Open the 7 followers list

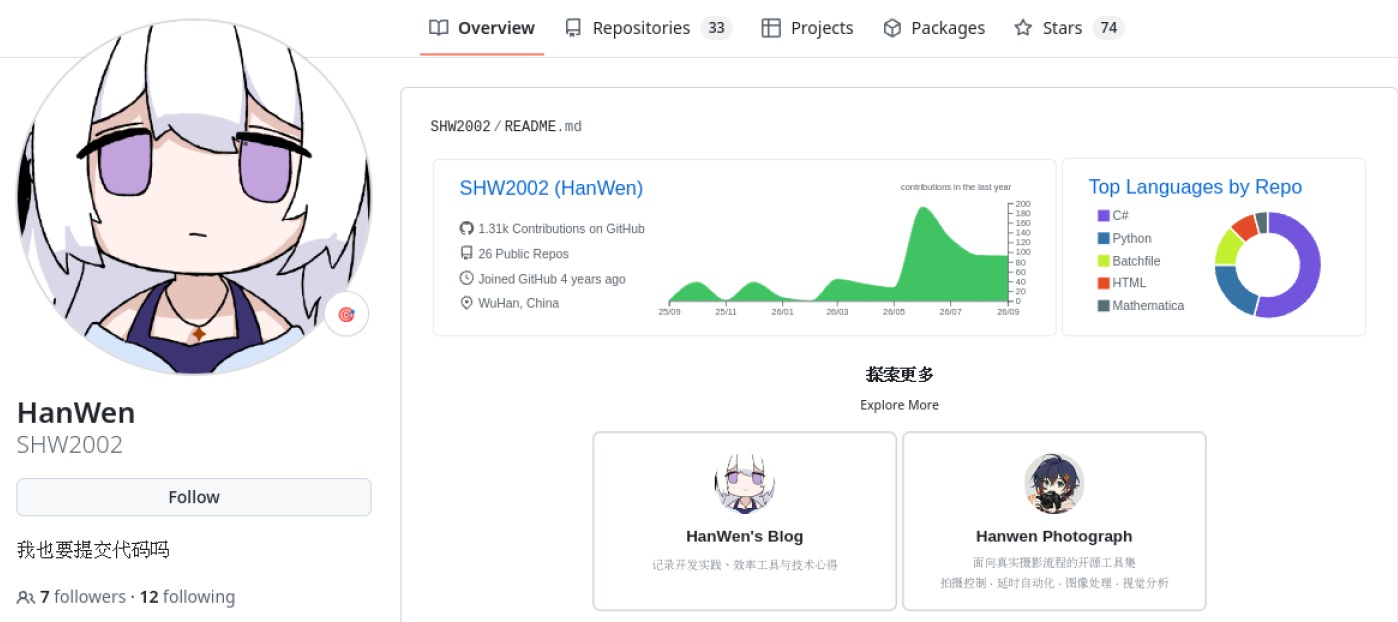pyautogui.click(x=83, y=597)
